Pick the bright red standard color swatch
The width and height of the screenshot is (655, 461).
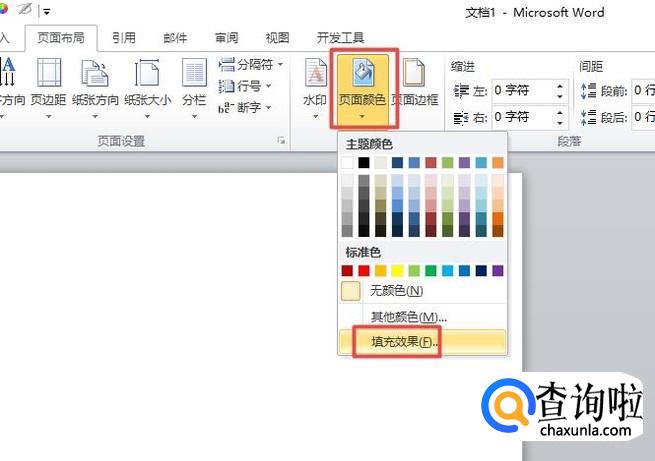(364, 271)
